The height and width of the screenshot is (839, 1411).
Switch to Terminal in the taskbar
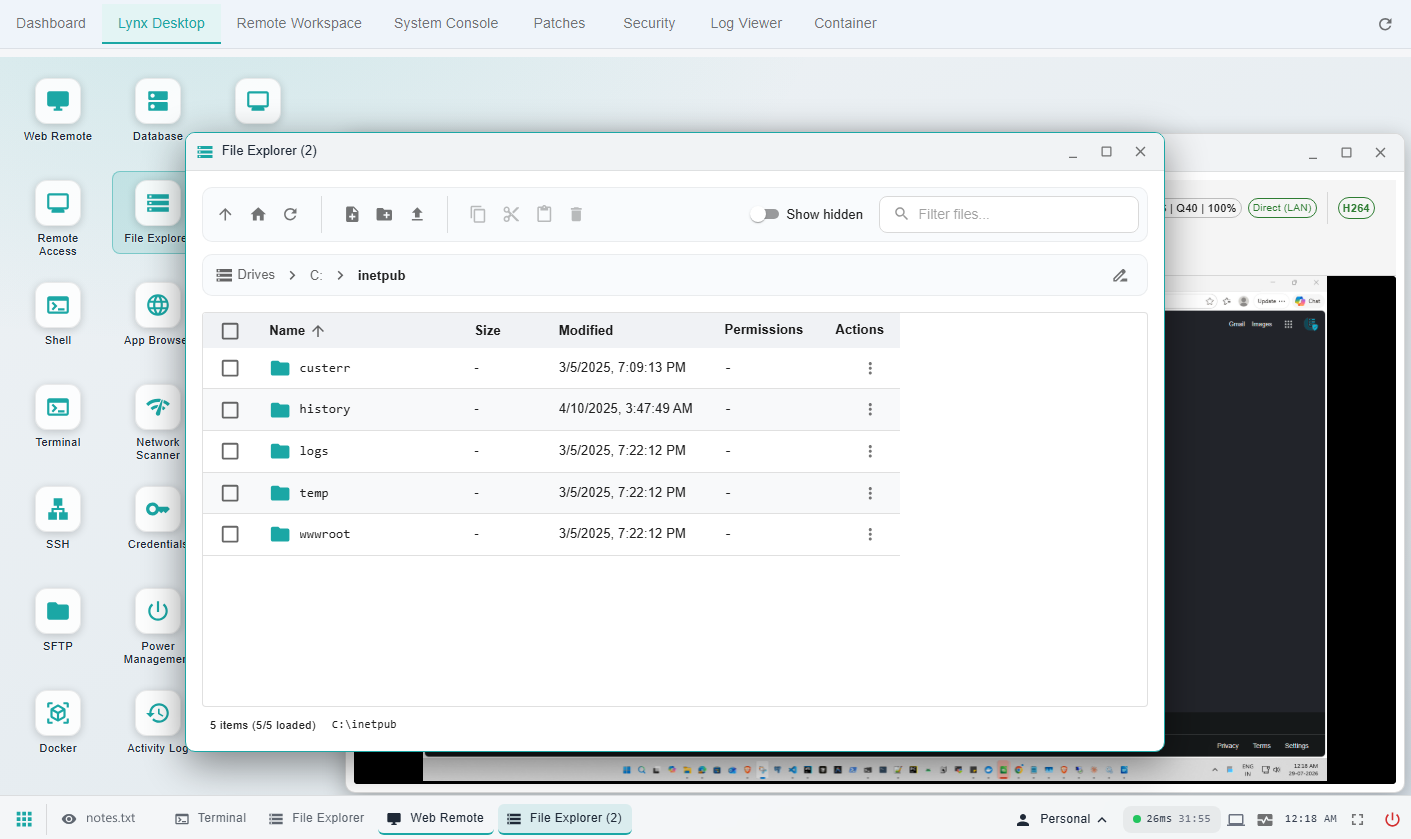211,818
